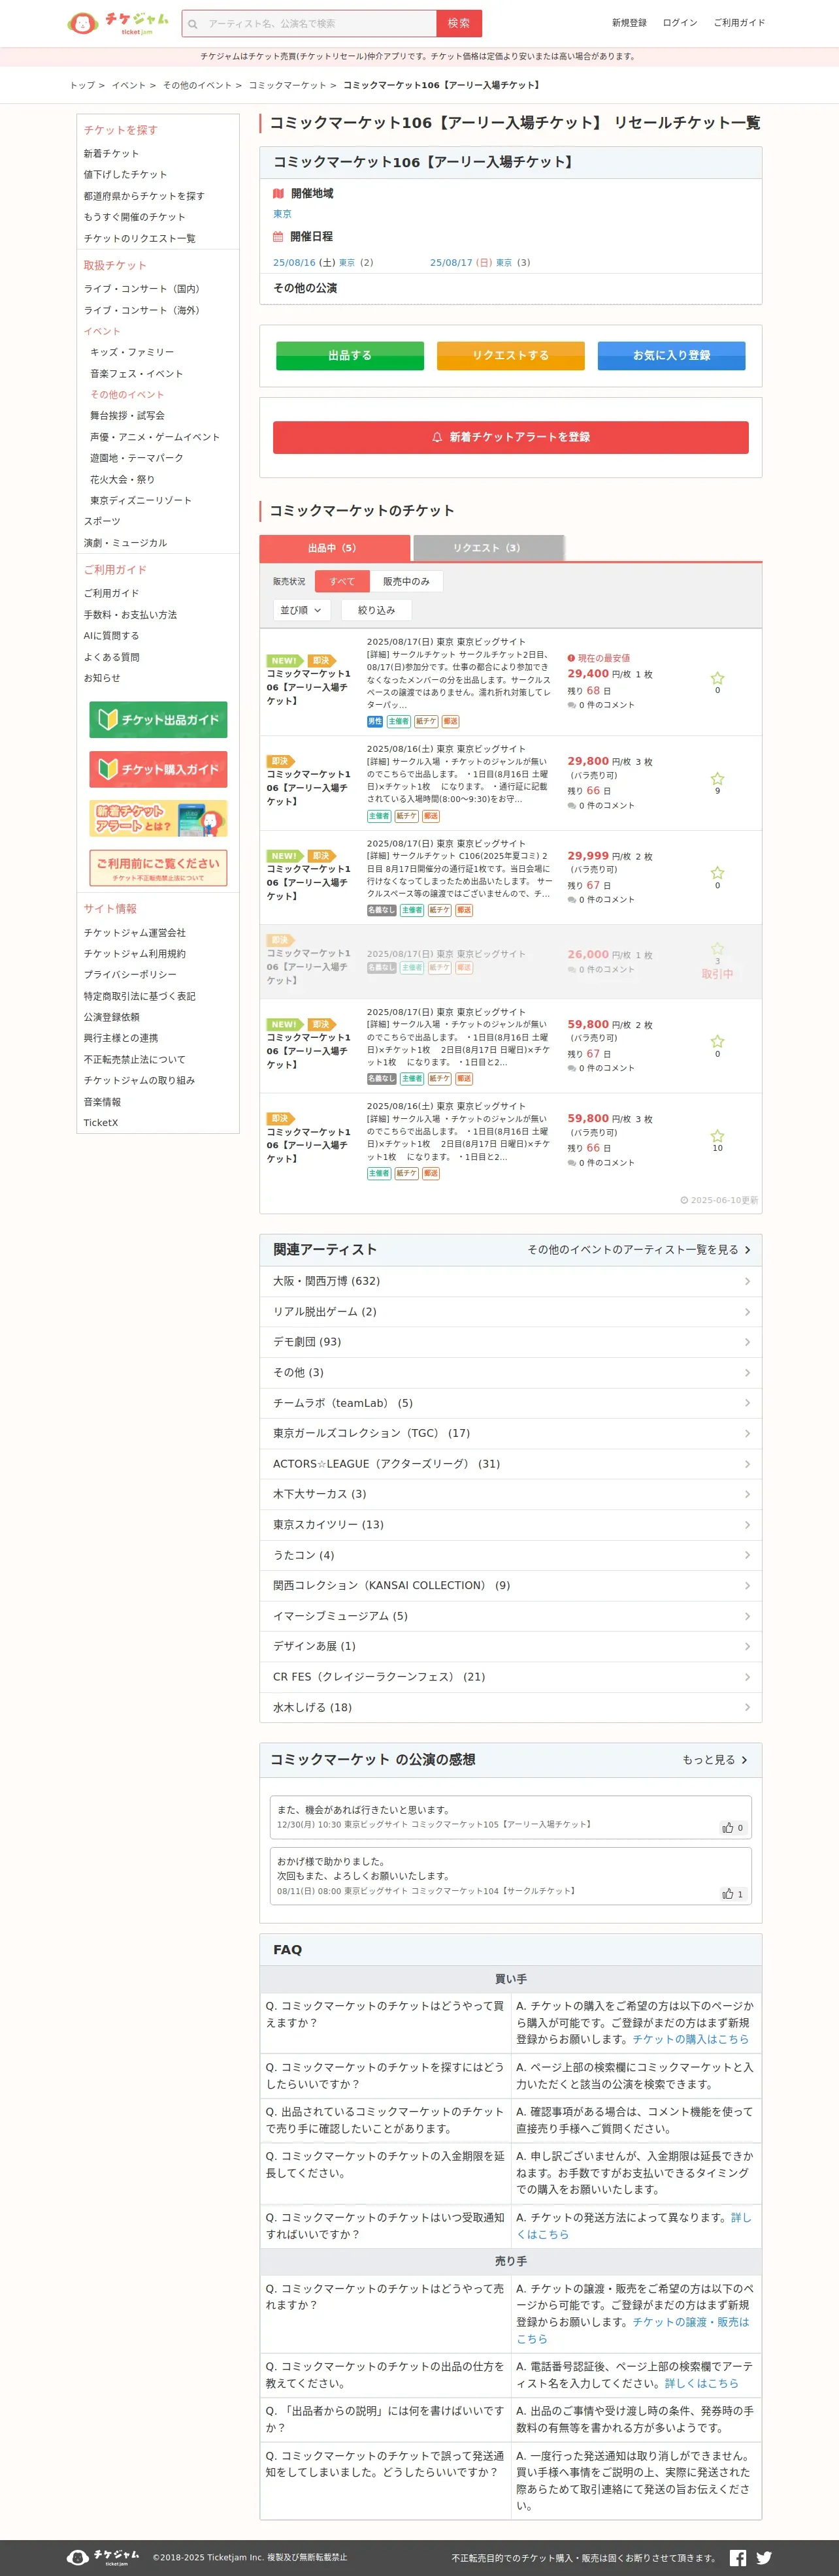Click the orange リクエストする button

point(511,356)
